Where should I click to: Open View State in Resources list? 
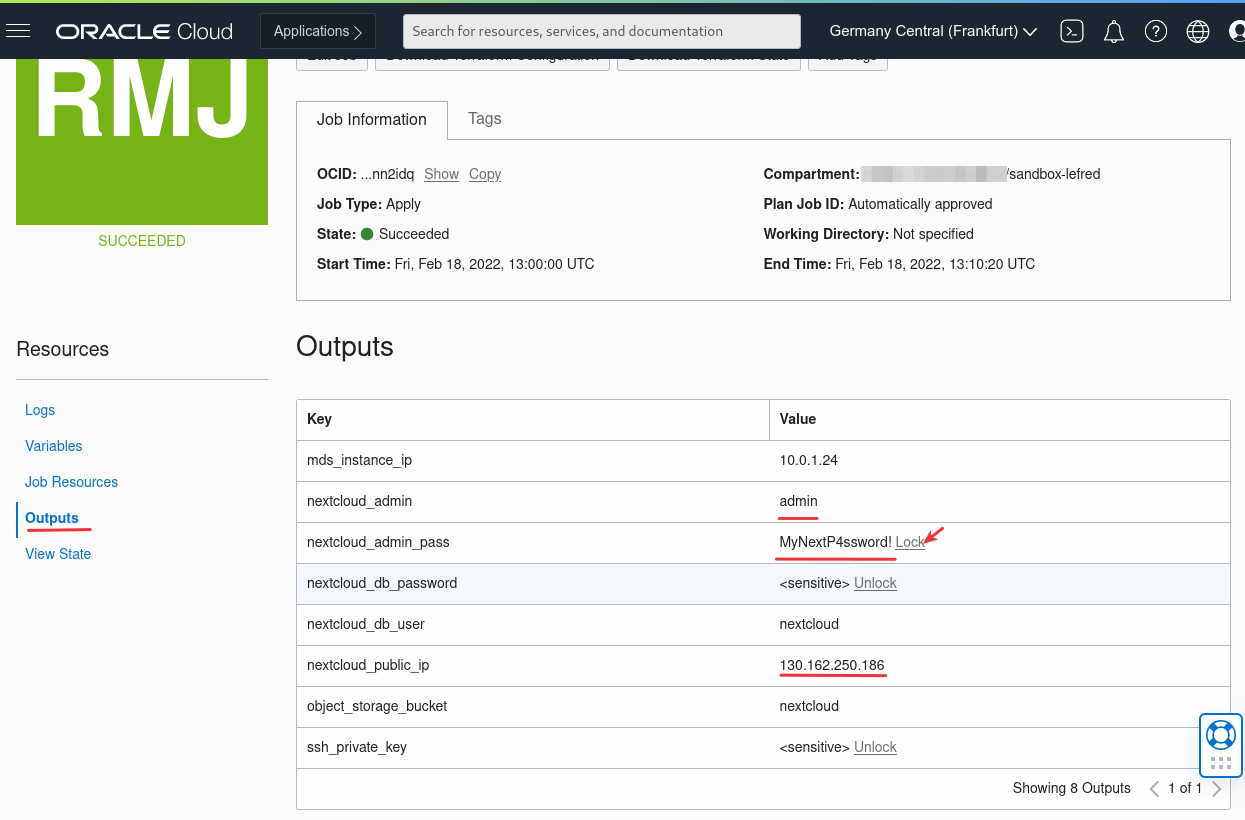58,554
